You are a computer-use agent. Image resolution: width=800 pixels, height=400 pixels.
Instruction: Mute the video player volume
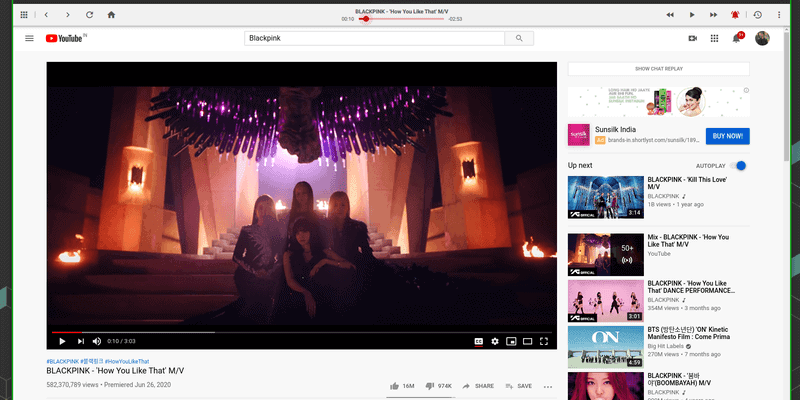coord(97,341)
